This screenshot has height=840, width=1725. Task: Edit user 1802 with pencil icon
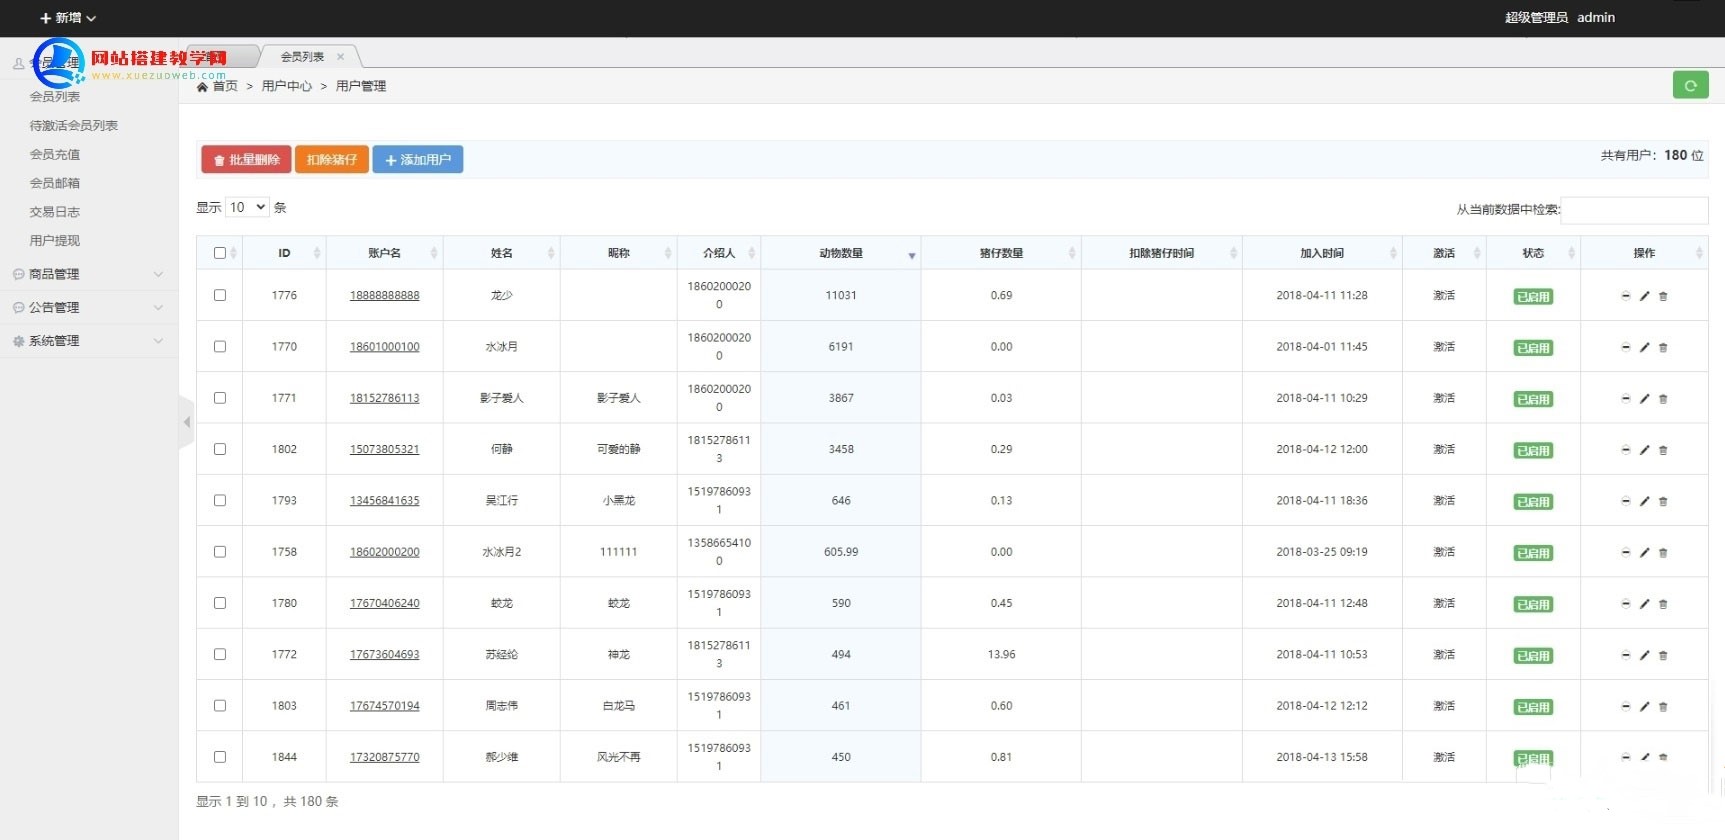click(x=1644, y=450)
